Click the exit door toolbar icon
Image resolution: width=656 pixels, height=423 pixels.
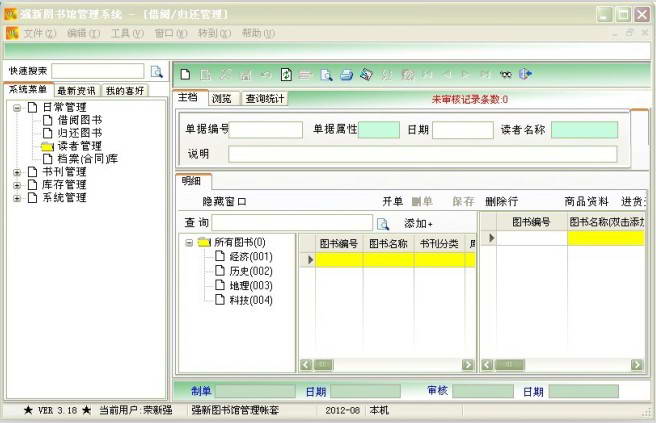525,74
